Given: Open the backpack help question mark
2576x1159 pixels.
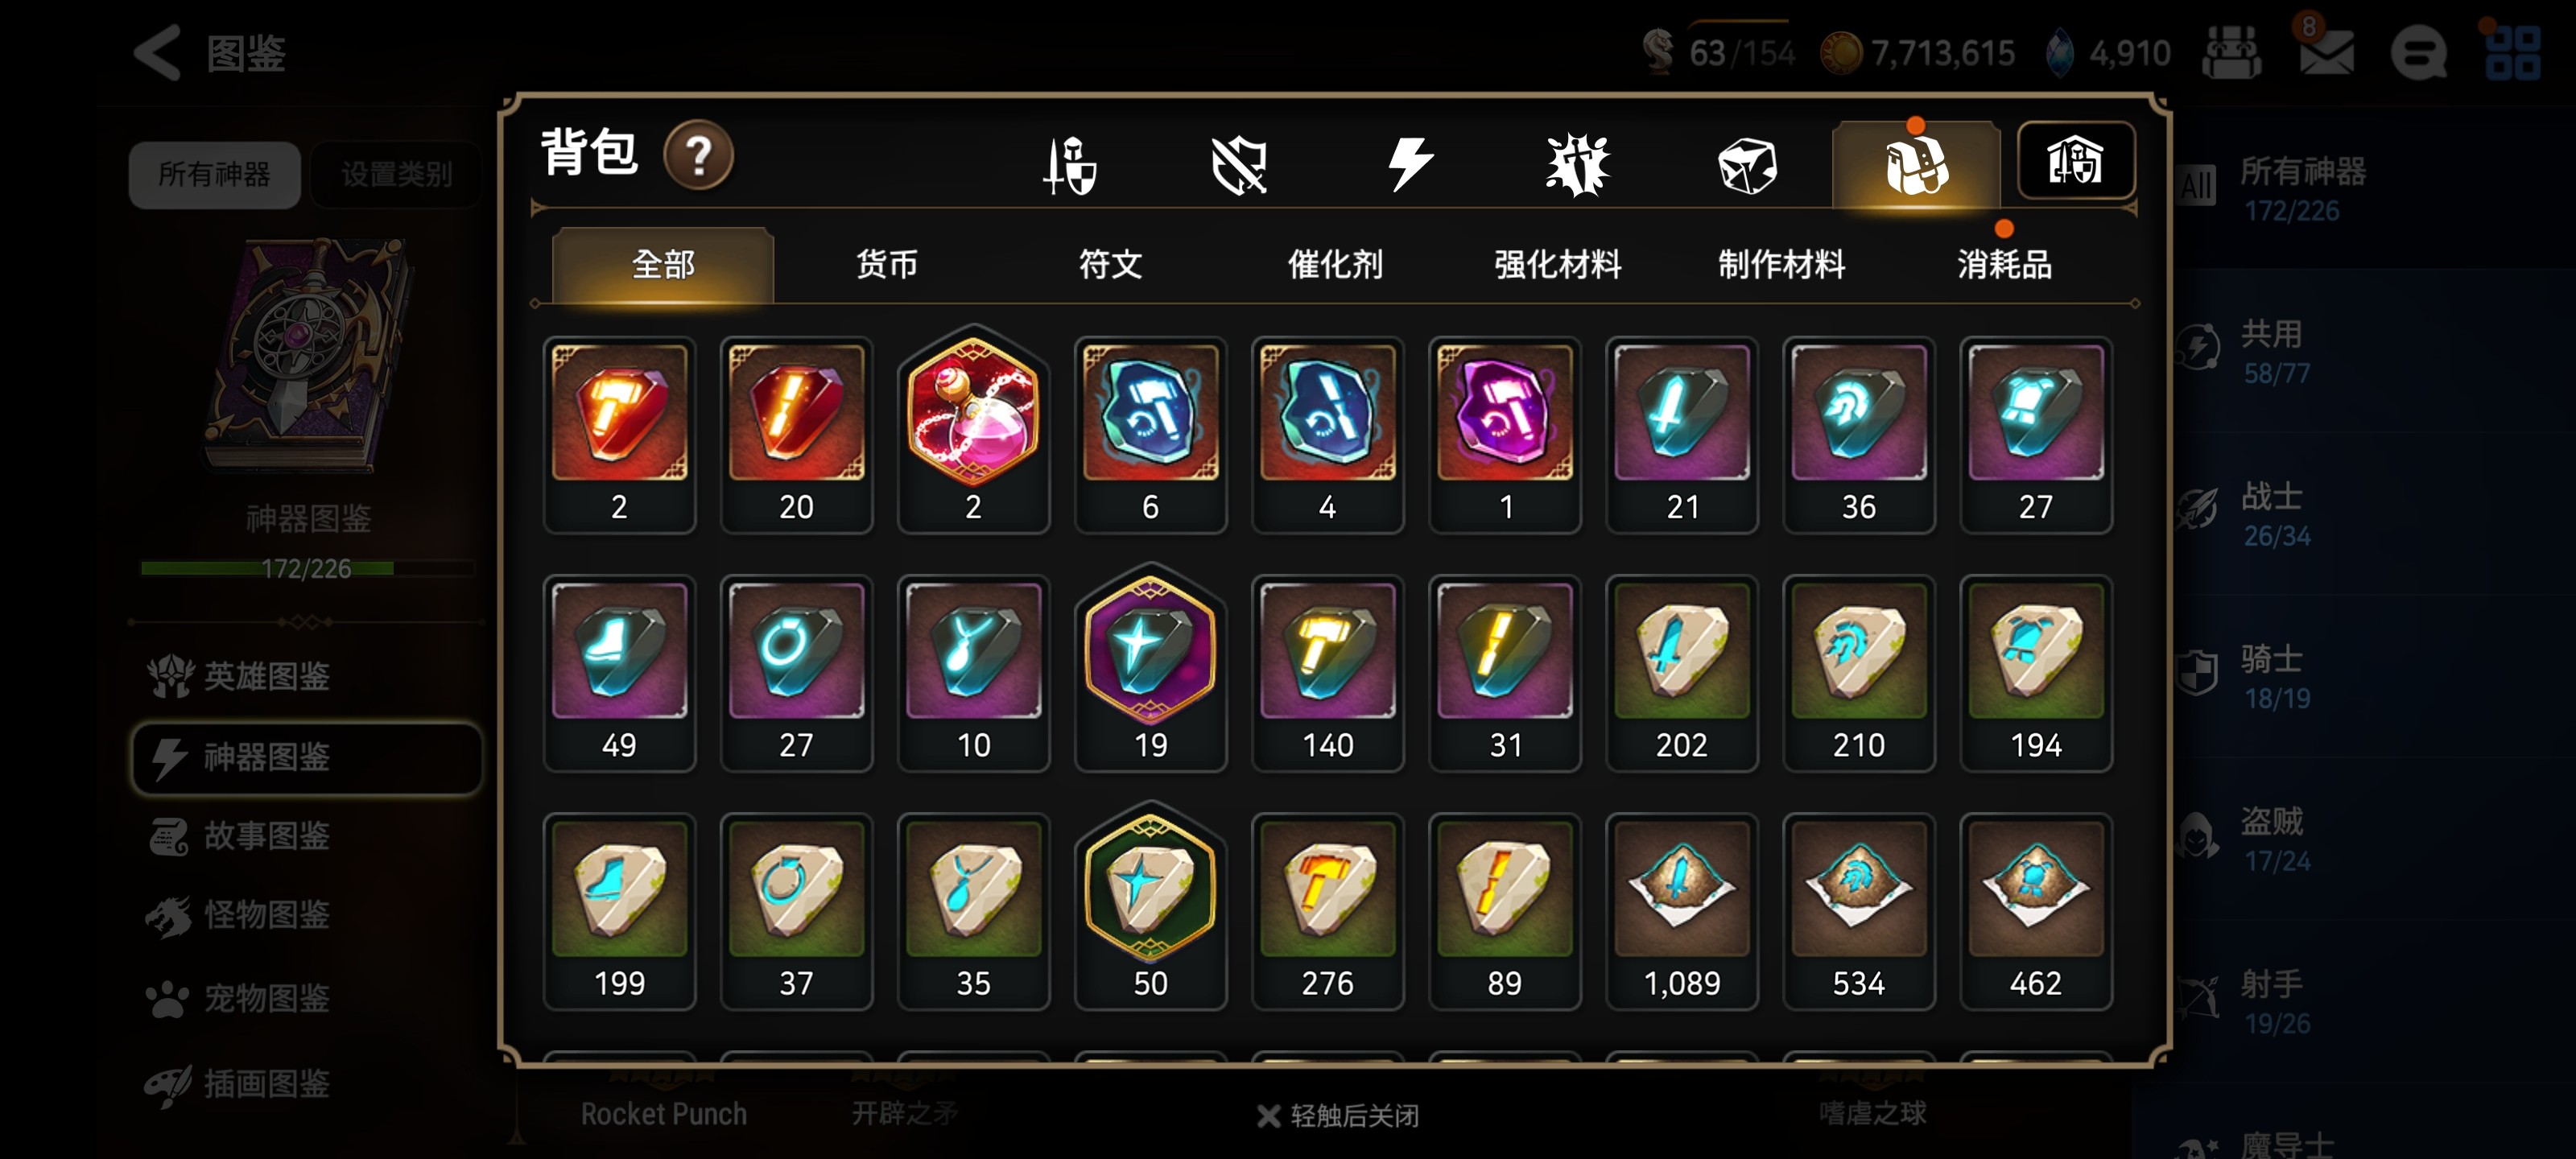Looking at the screenshot, I should (698, 155).
